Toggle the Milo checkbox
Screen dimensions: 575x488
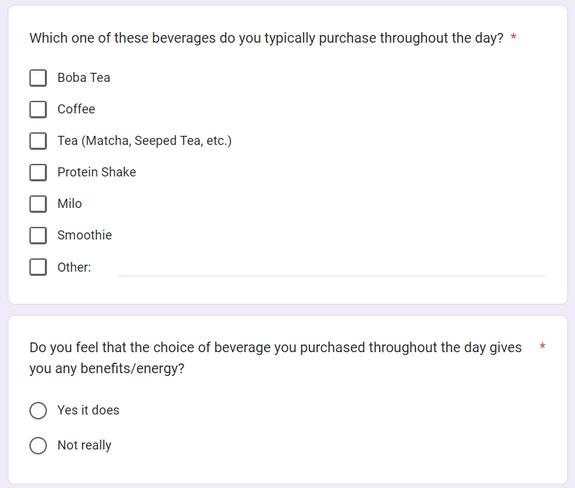38,204
